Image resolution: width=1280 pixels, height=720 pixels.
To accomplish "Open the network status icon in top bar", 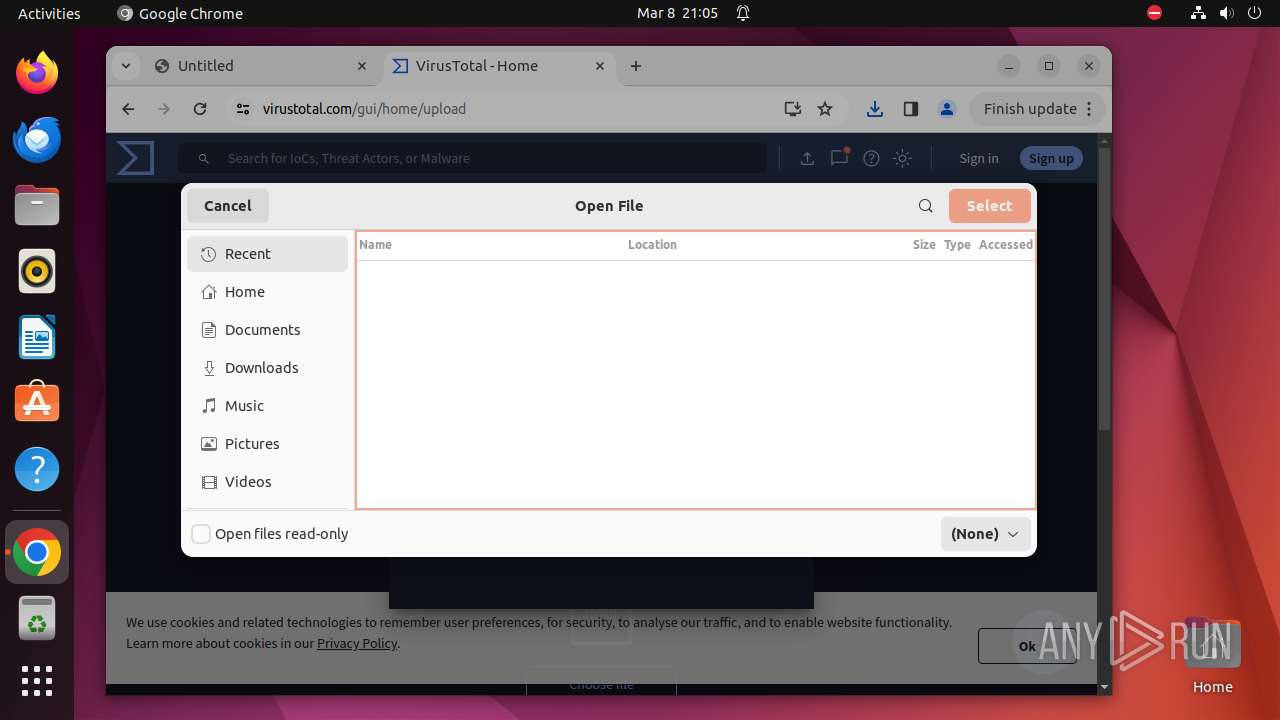I will point(1198,13).
